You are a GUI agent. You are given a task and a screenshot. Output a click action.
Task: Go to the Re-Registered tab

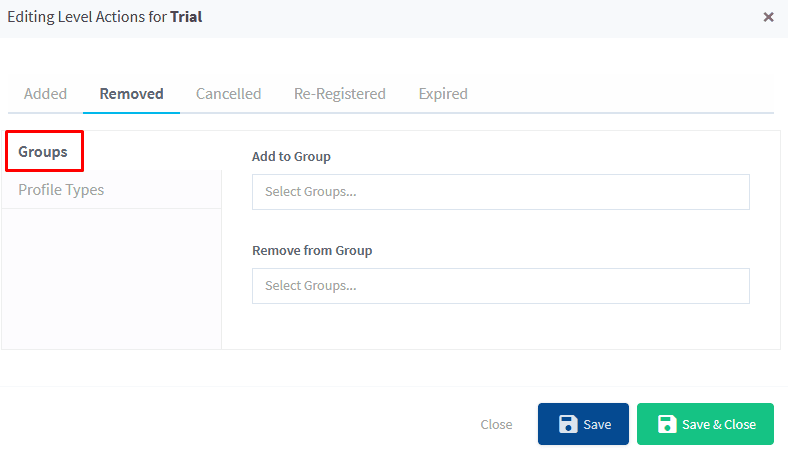(340, 94)
